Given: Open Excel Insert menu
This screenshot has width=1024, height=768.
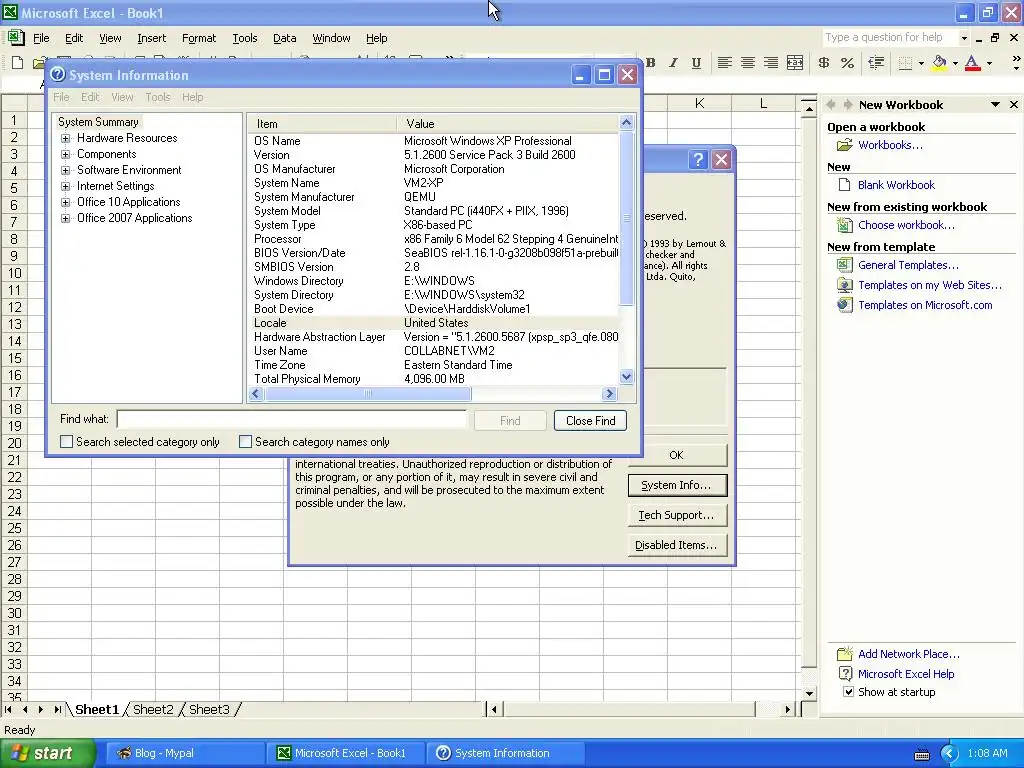Looking at the screenshot, I should tap(152, 38).
